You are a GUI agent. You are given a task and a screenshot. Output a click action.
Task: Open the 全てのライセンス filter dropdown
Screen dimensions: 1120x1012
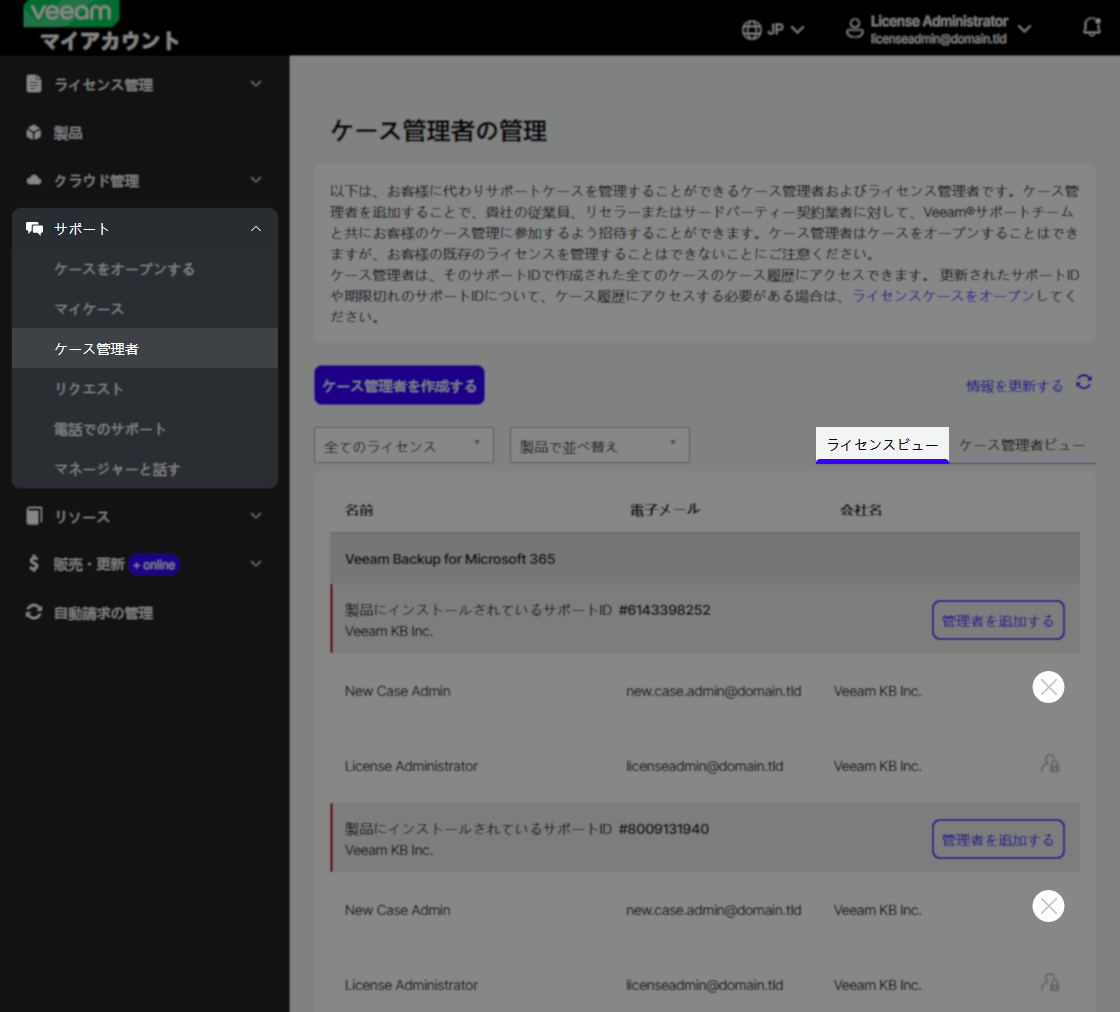(x=403, y=444)
